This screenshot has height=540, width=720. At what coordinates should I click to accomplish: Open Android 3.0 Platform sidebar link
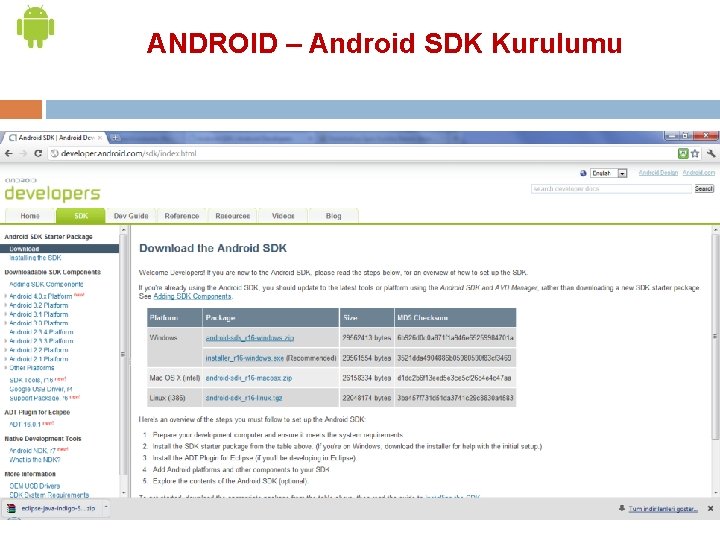point(39,323)
